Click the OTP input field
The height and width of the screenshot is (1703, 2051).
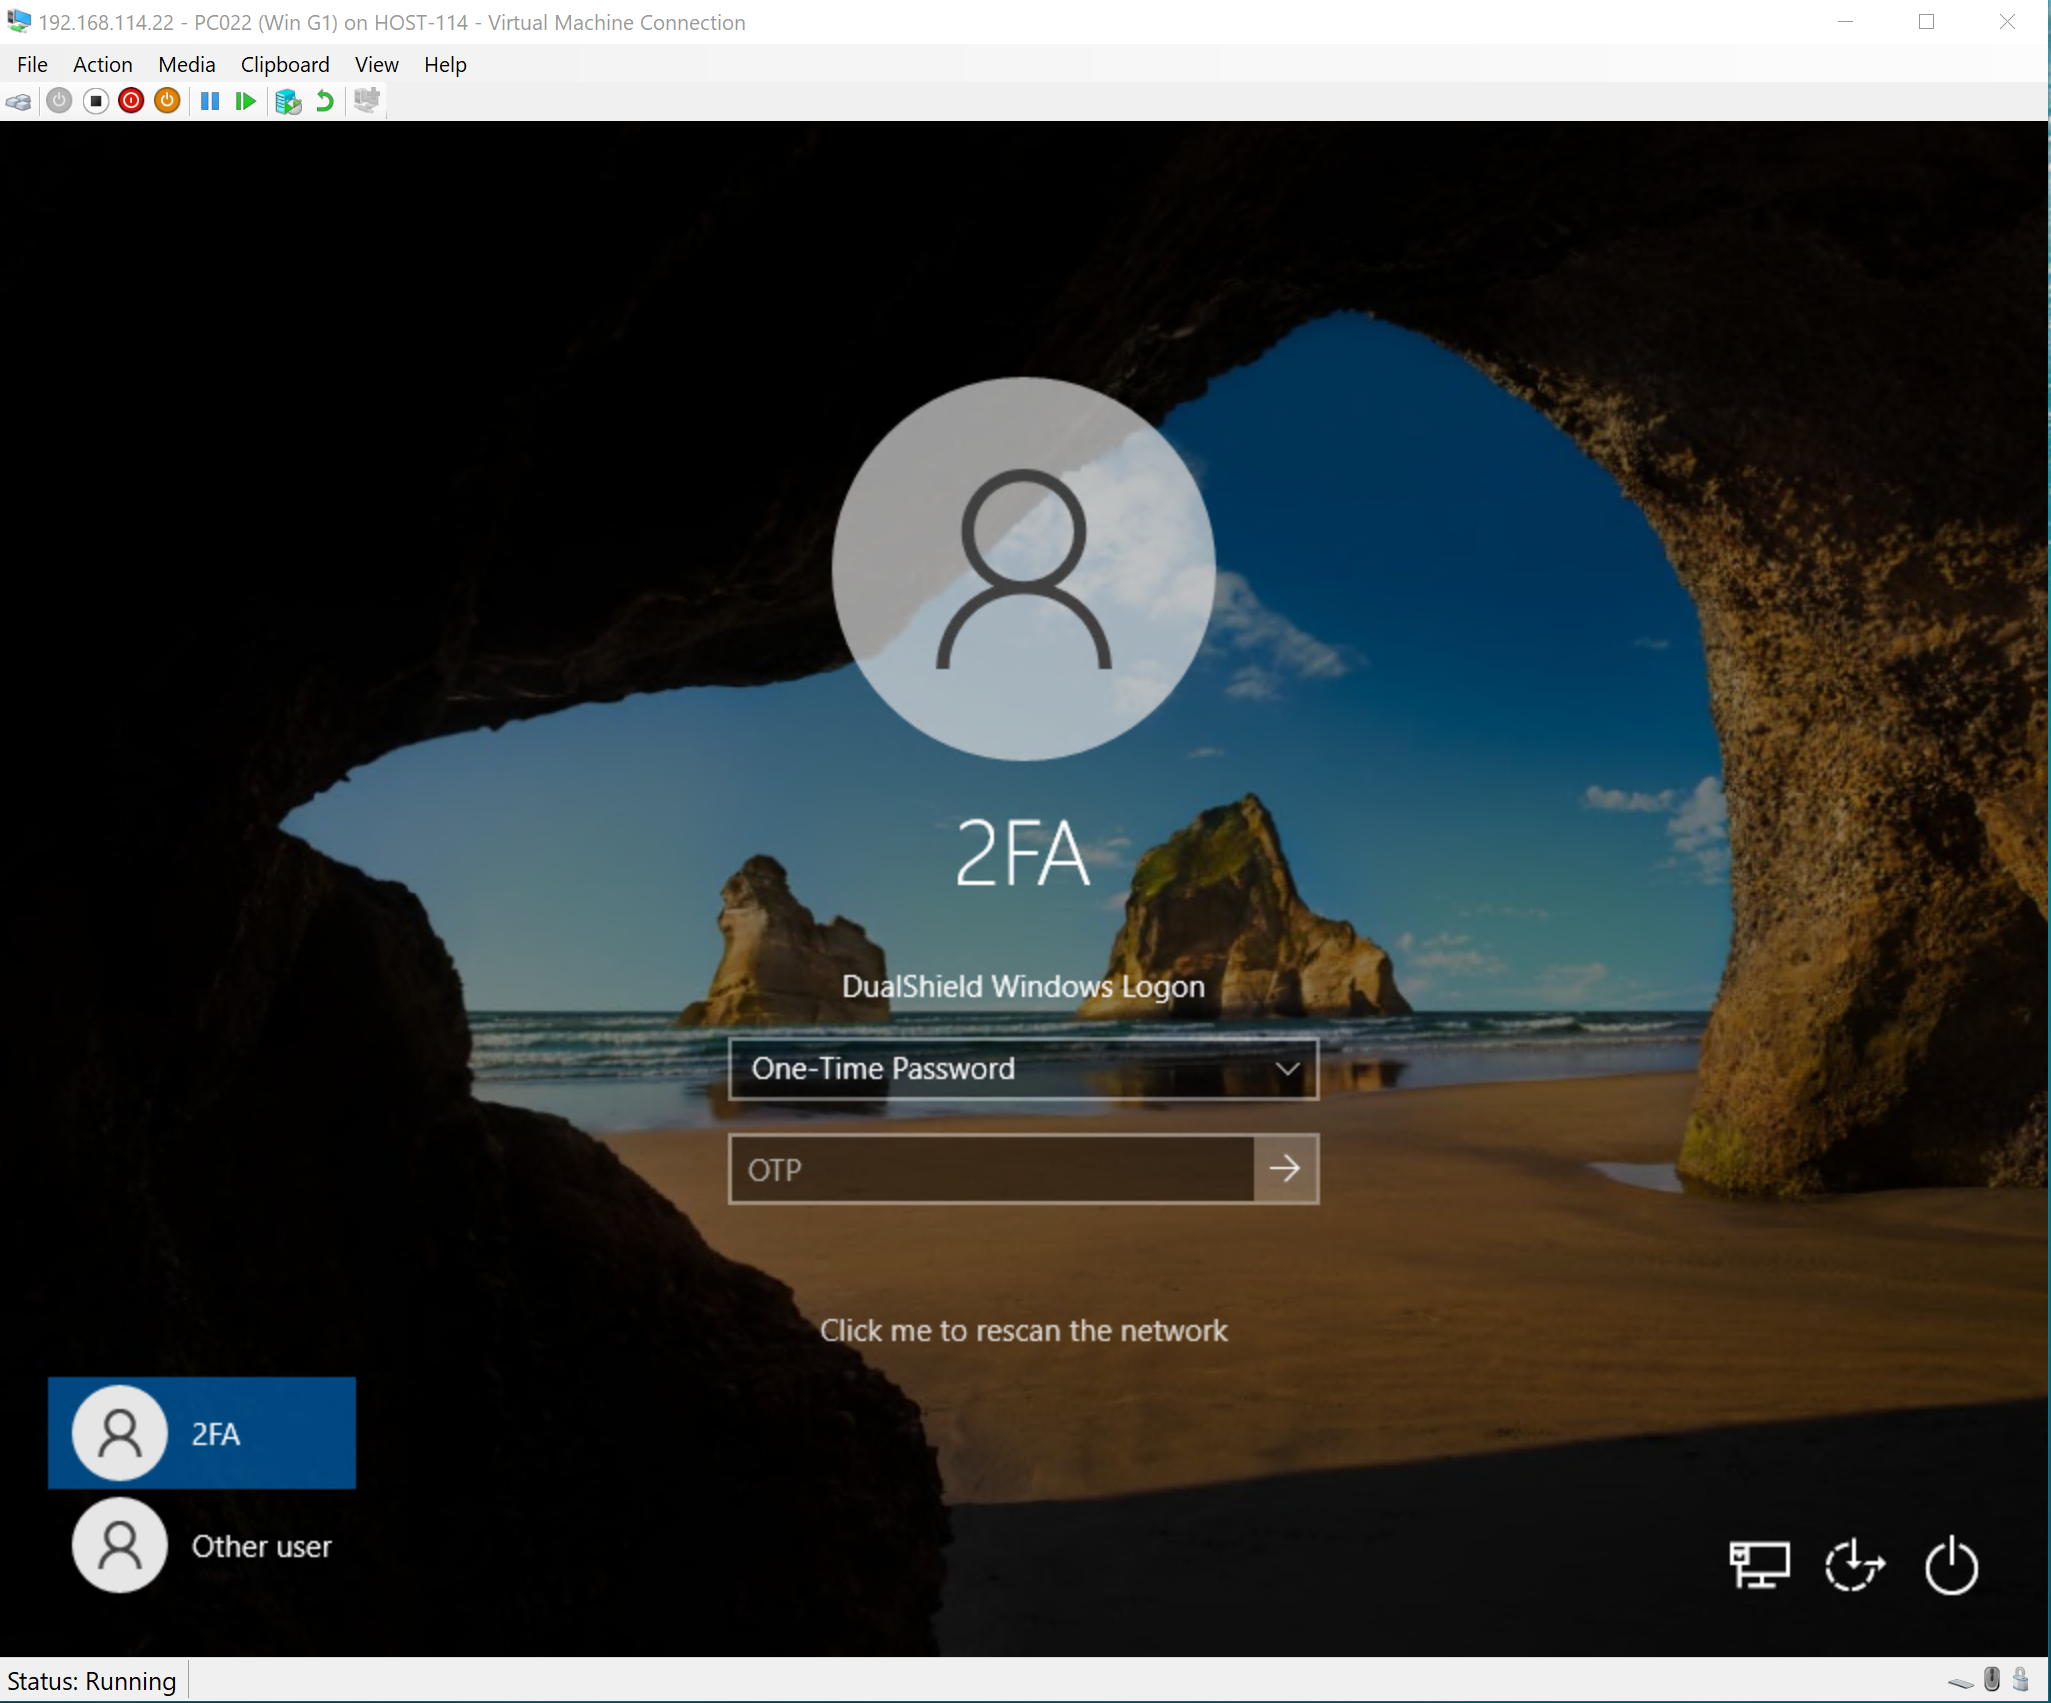991,1169
